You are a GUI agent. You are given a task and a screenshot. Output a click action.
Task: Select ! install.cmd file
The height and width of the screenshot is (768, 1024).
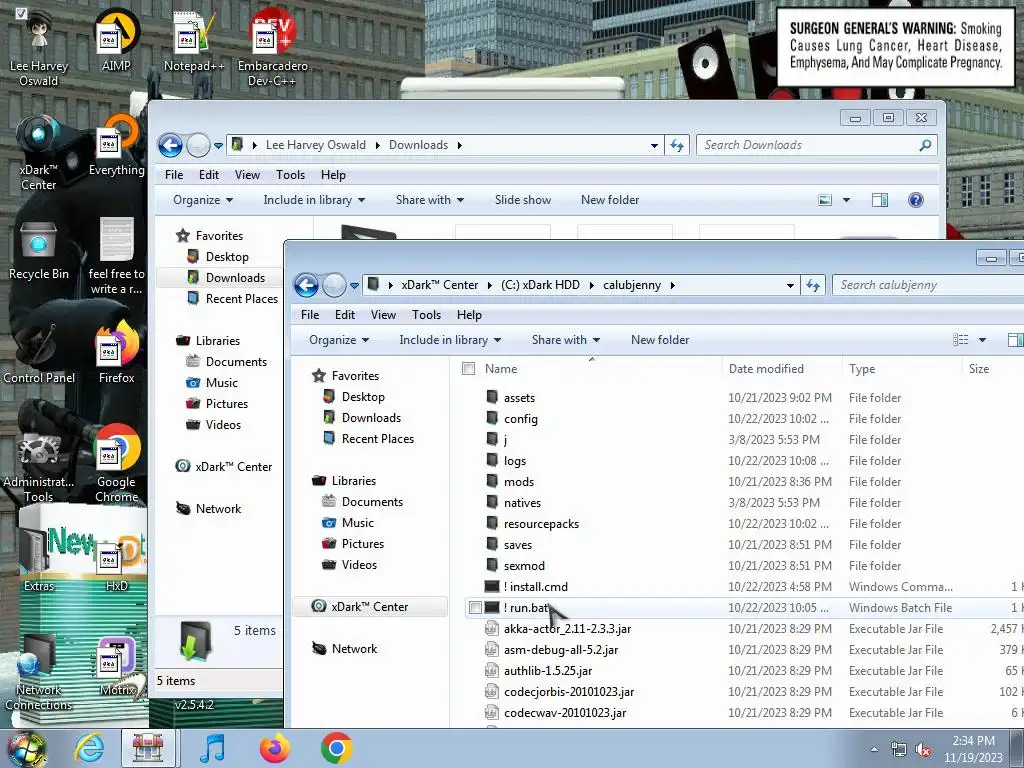pos(536,587)
